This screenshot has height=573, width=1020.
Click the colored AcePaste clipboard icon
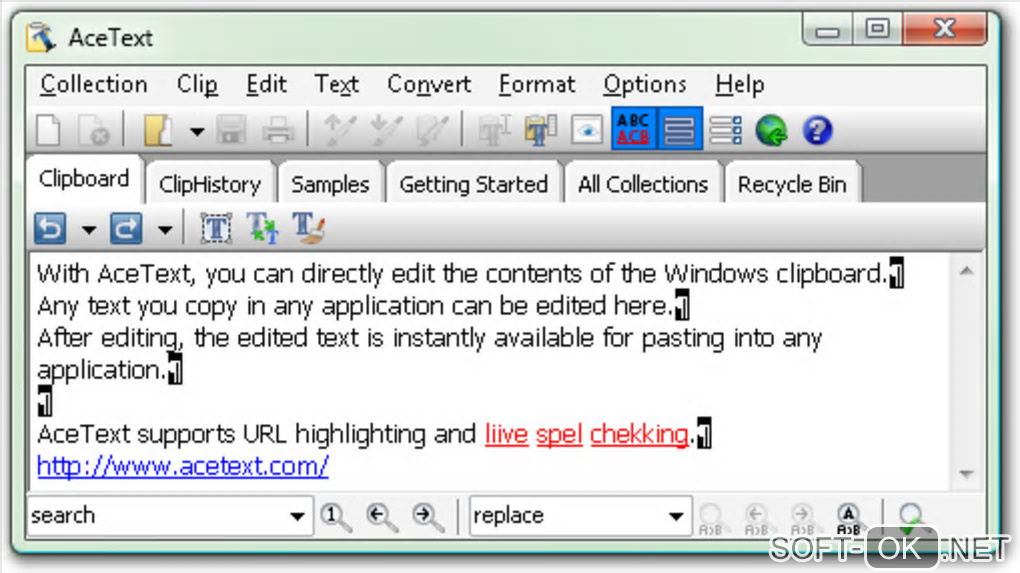tap(541, 130)
